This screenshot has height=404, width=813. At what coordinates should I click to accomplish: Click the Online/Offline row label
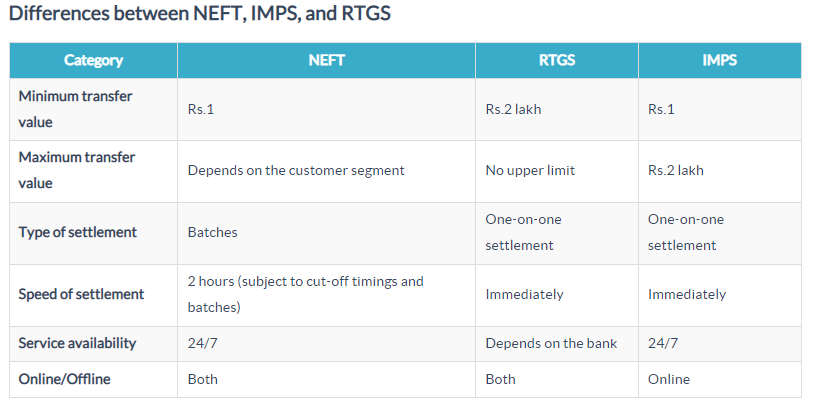(65, 379)
